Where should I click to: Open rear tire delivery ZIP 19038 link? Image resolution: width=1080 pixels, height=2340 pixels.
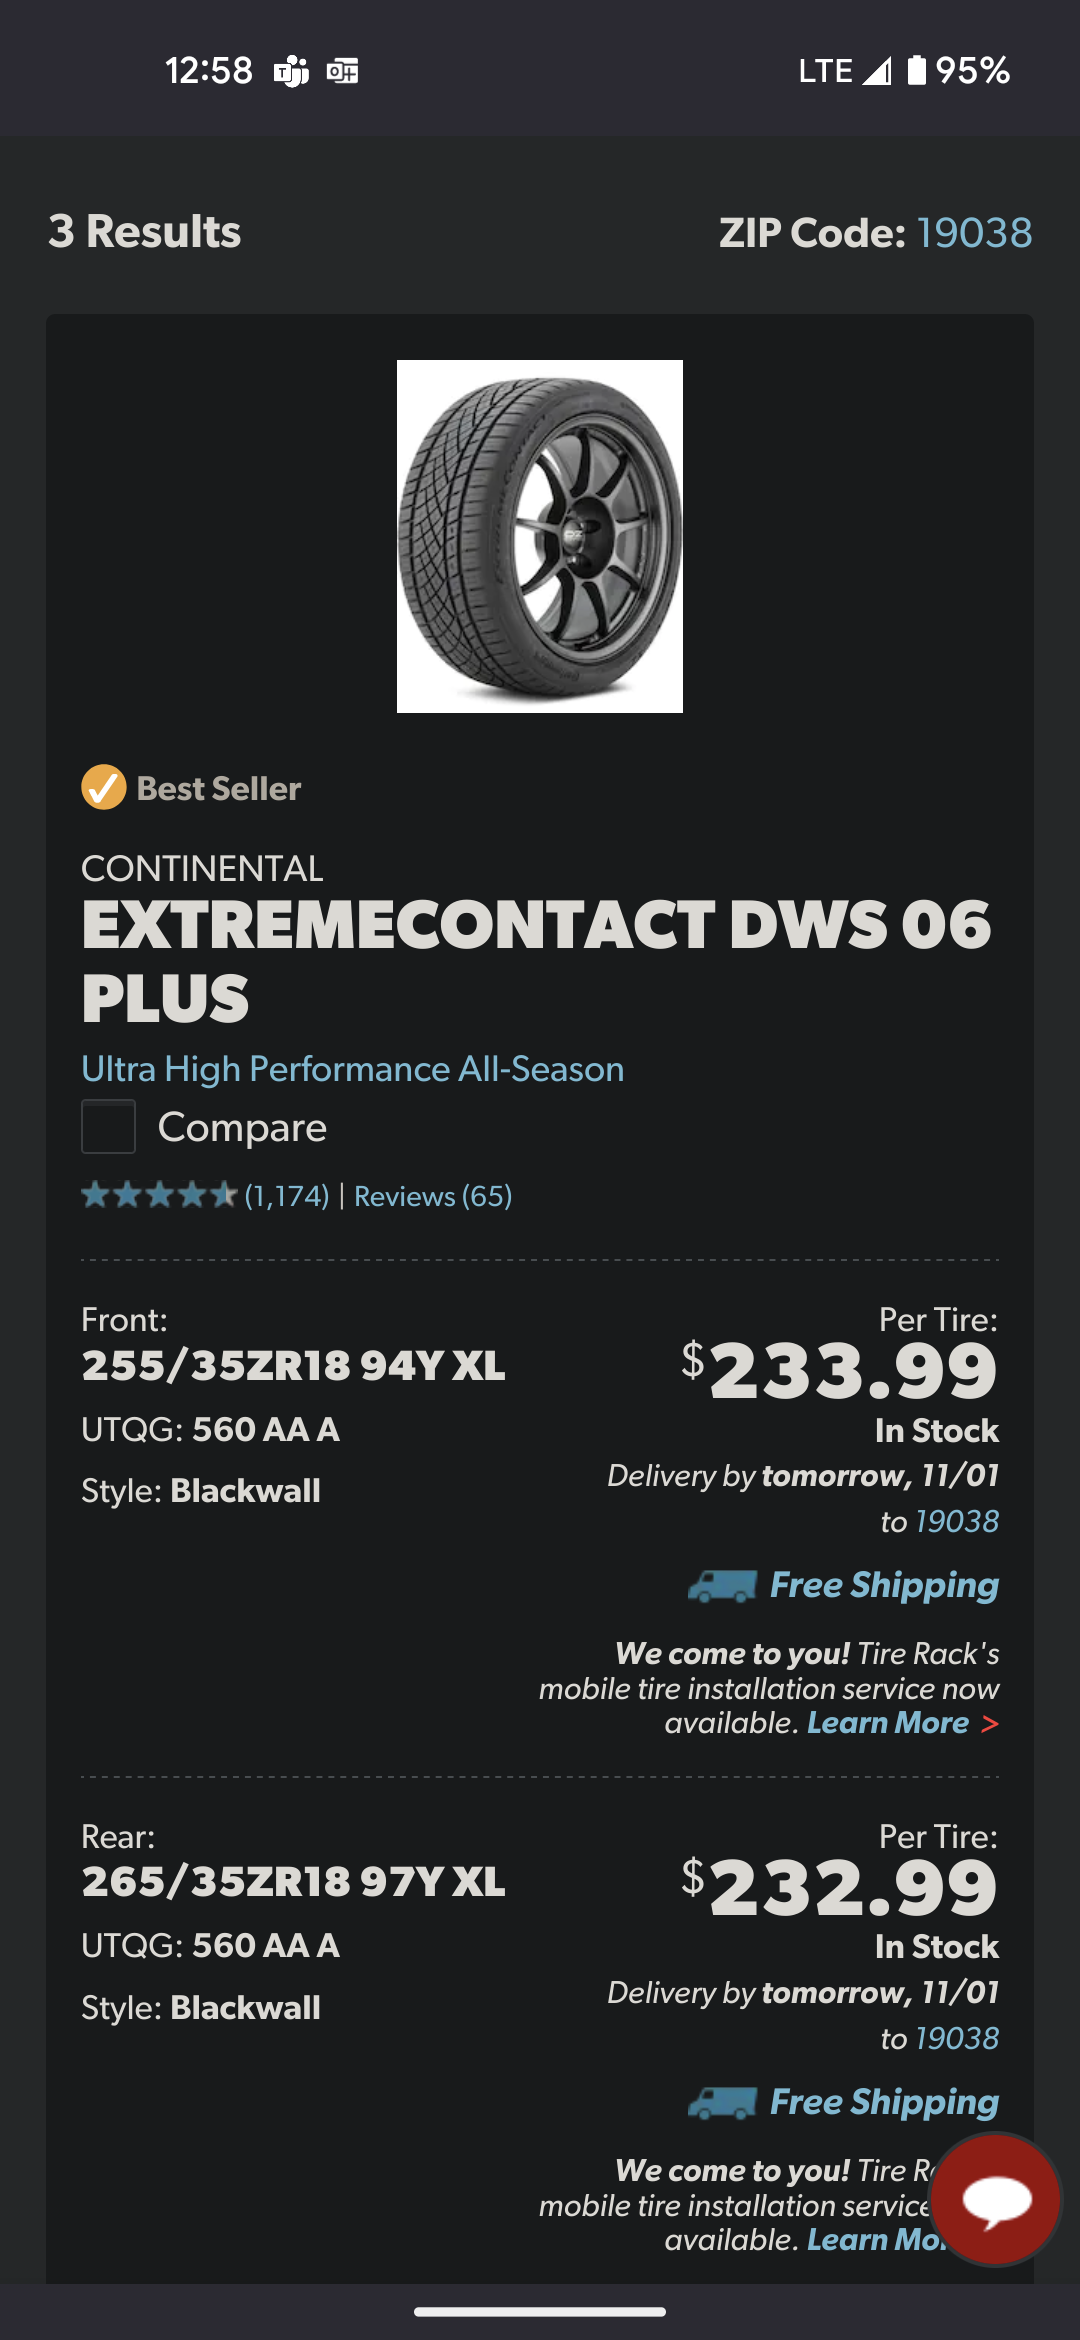(957, 2038)
